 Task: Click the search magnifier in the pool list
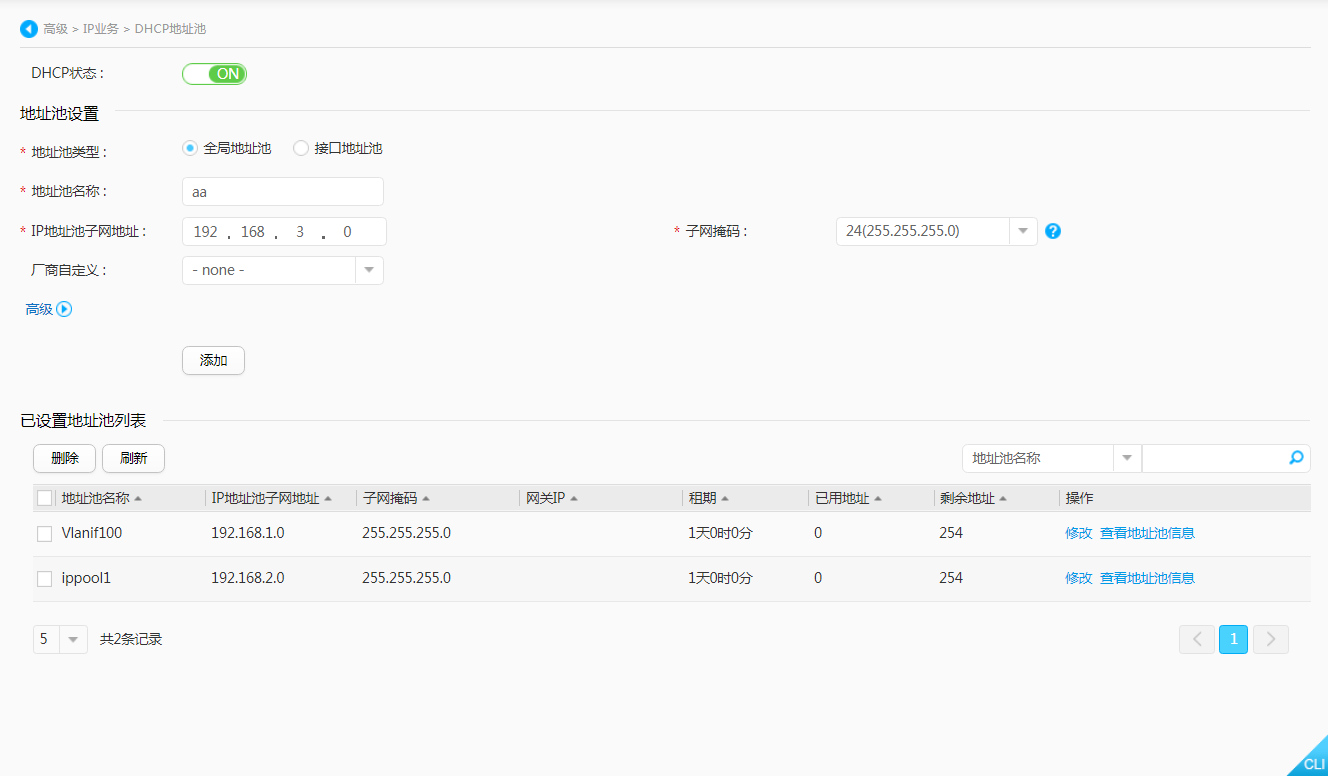(x=1296, y=457)
